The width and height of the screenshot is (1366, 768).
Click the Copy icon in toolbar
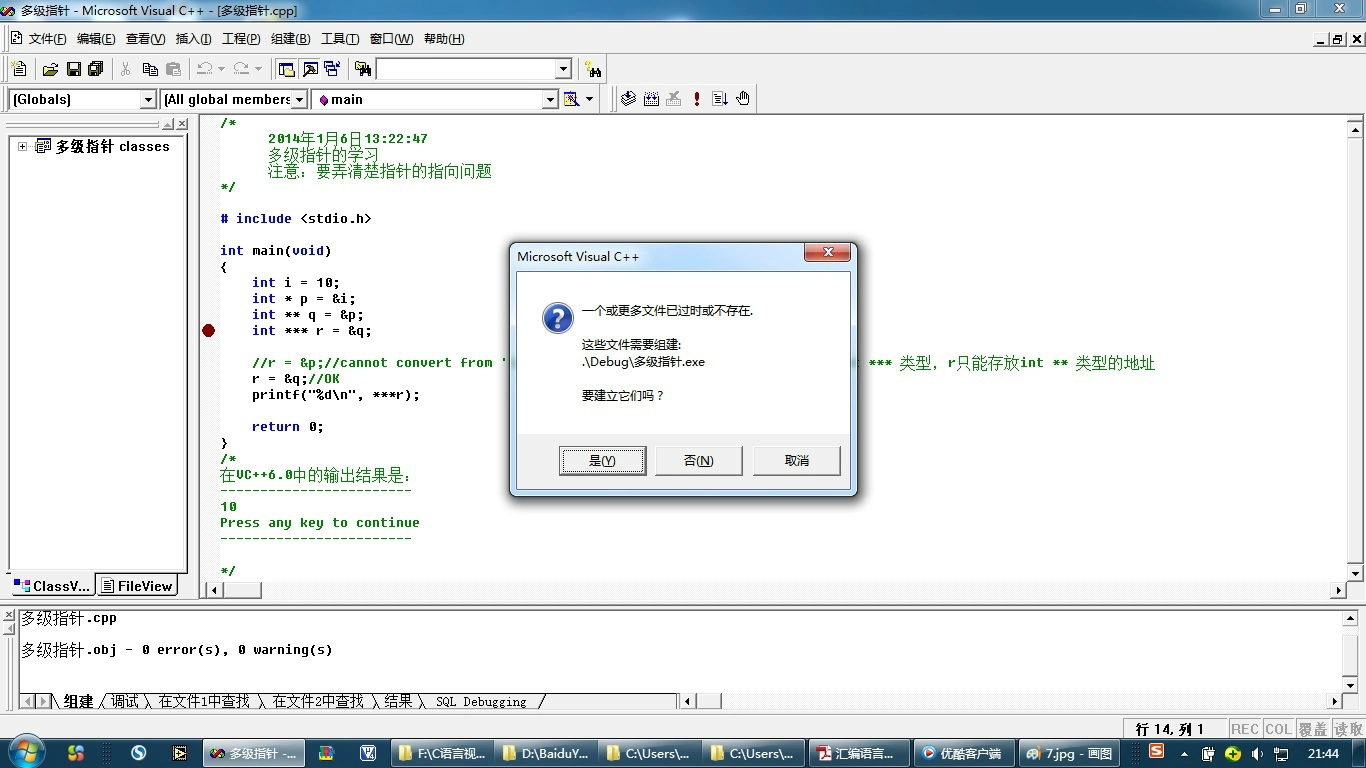coord(150,69)
